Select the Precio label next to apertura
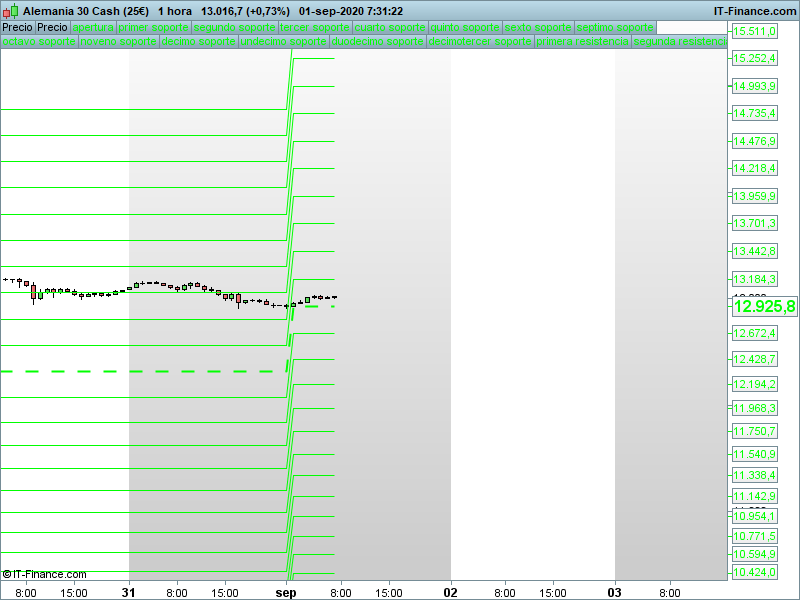The height and width of the screenshot is (600, 800). coord(53,27)
